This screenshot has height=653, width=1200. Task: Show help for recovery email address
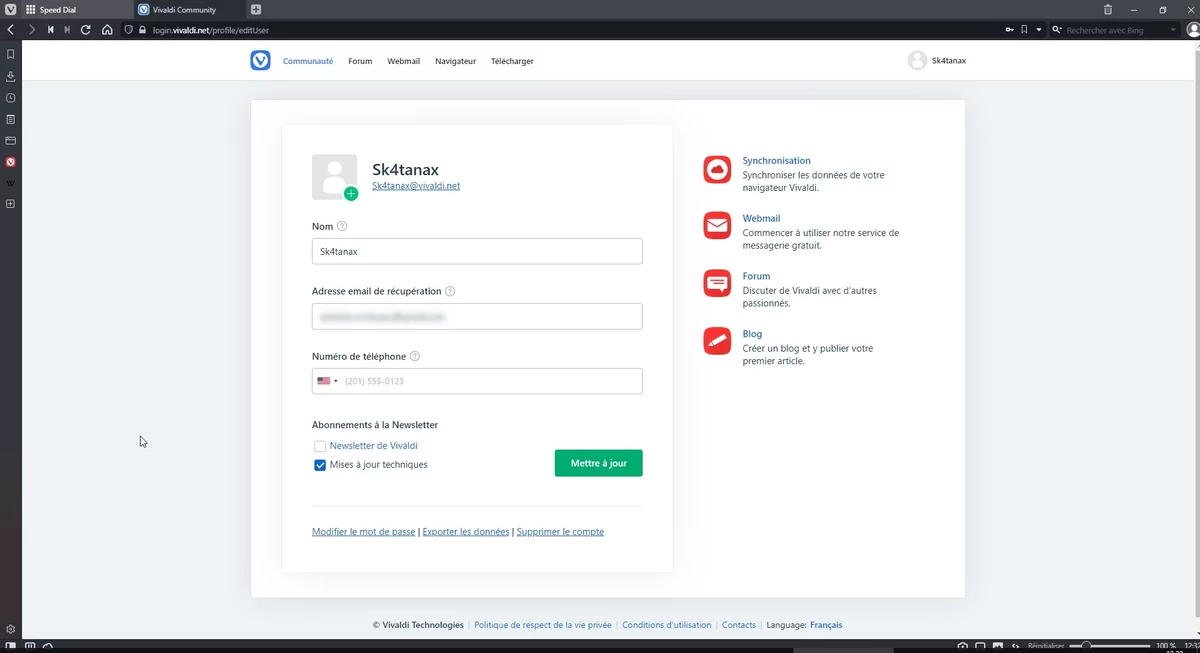coord(450,292)
